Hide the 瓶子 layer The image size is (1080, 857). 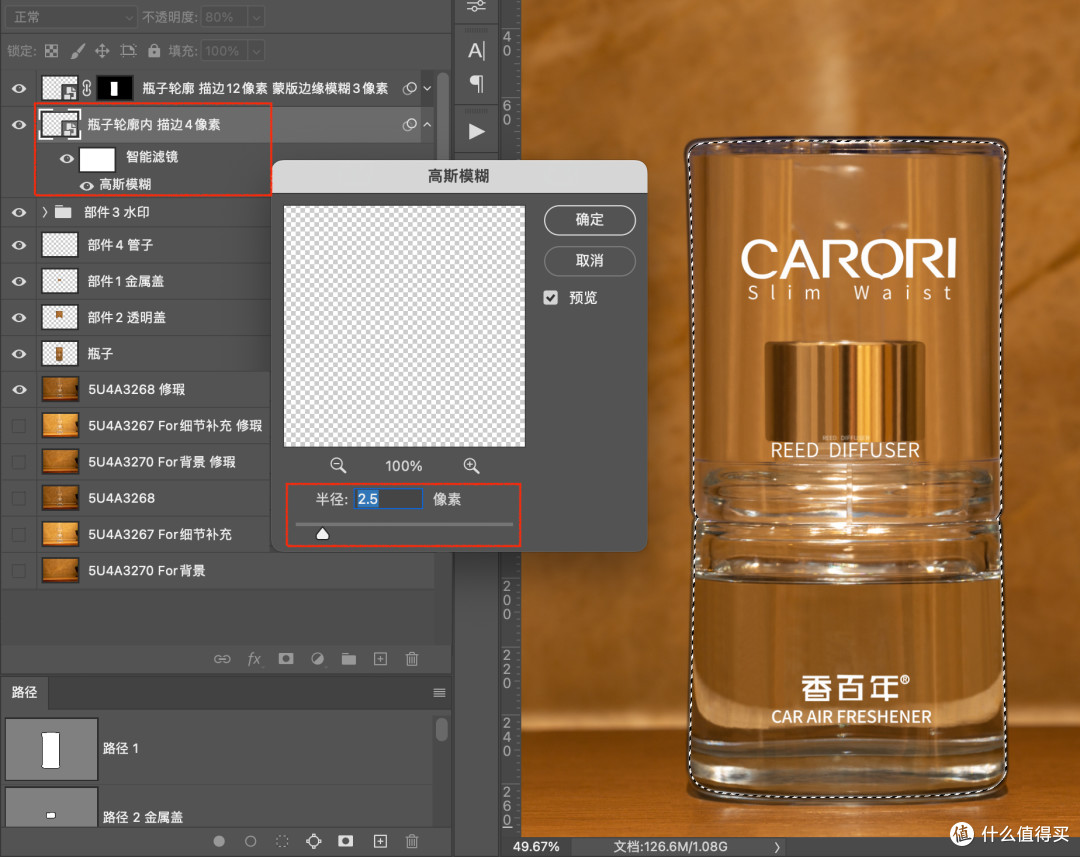click(19, 353)
